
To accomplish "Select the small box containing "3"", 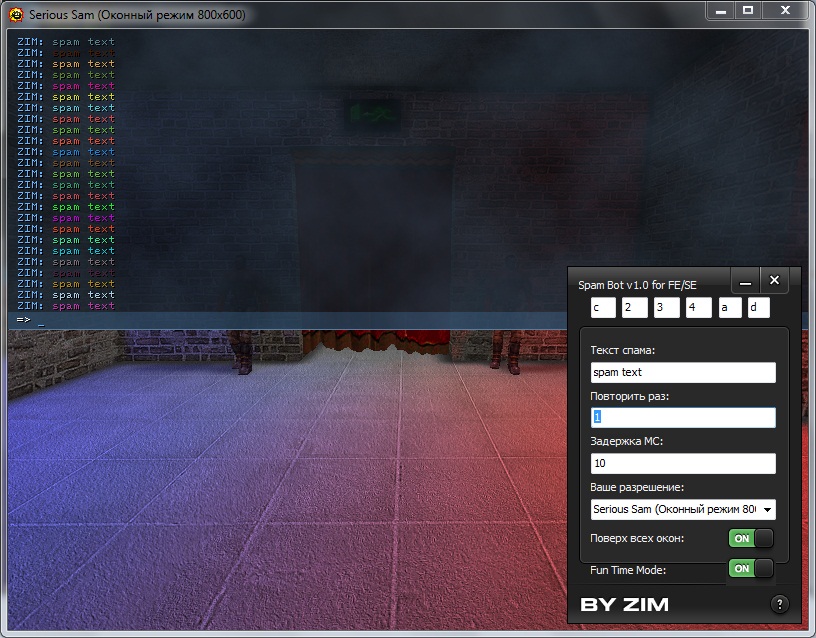I will click(x=667, y=308).
